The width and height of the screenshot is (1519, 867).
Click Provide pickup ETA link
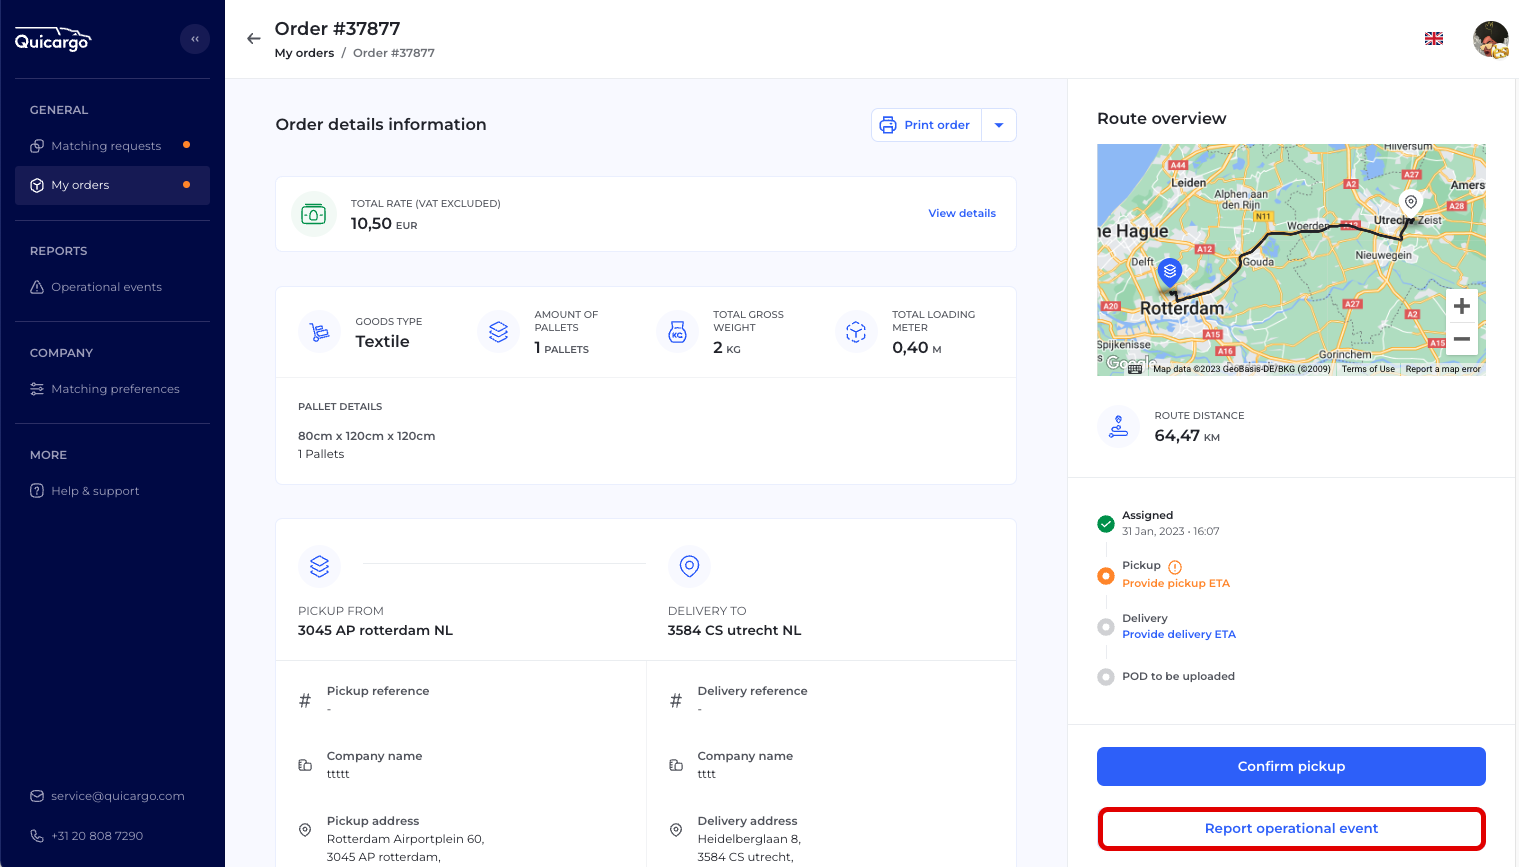[x=1175, y=583]
